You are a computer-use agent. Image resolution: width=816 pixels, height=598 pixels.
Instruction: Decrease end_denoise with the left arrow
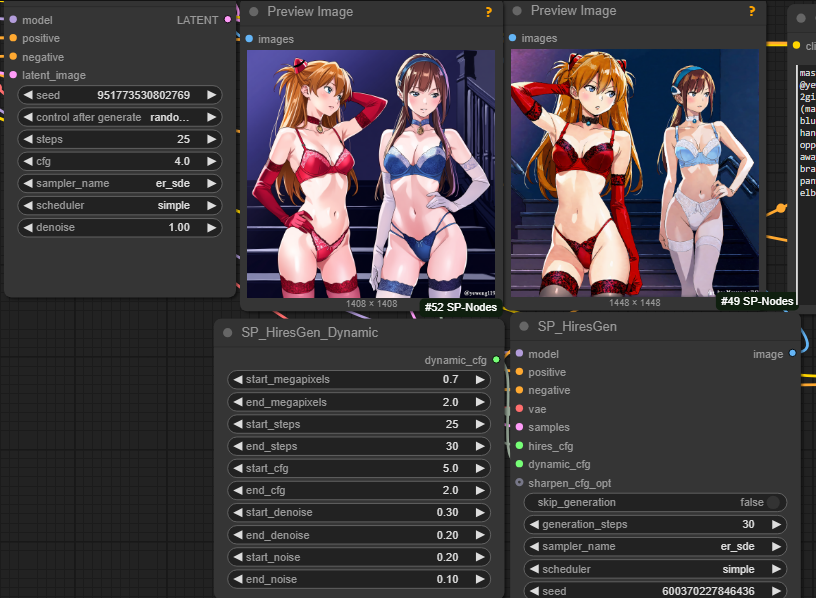(238, 535)
